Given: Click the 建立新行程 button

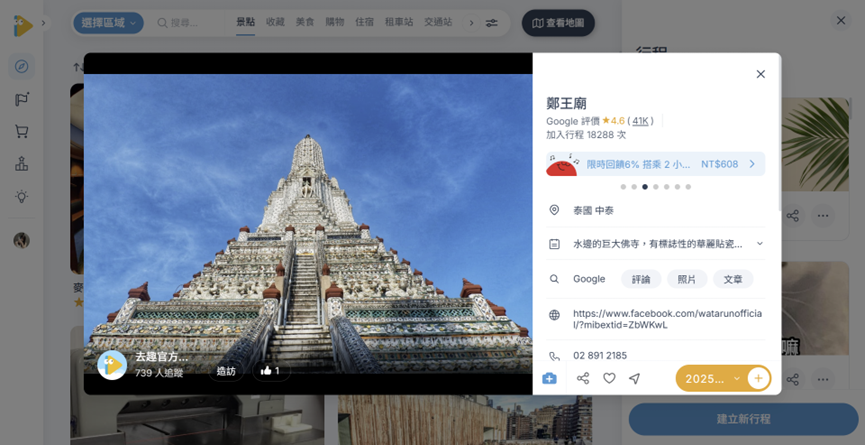Looking at the screenshot, I should [743, 419].
